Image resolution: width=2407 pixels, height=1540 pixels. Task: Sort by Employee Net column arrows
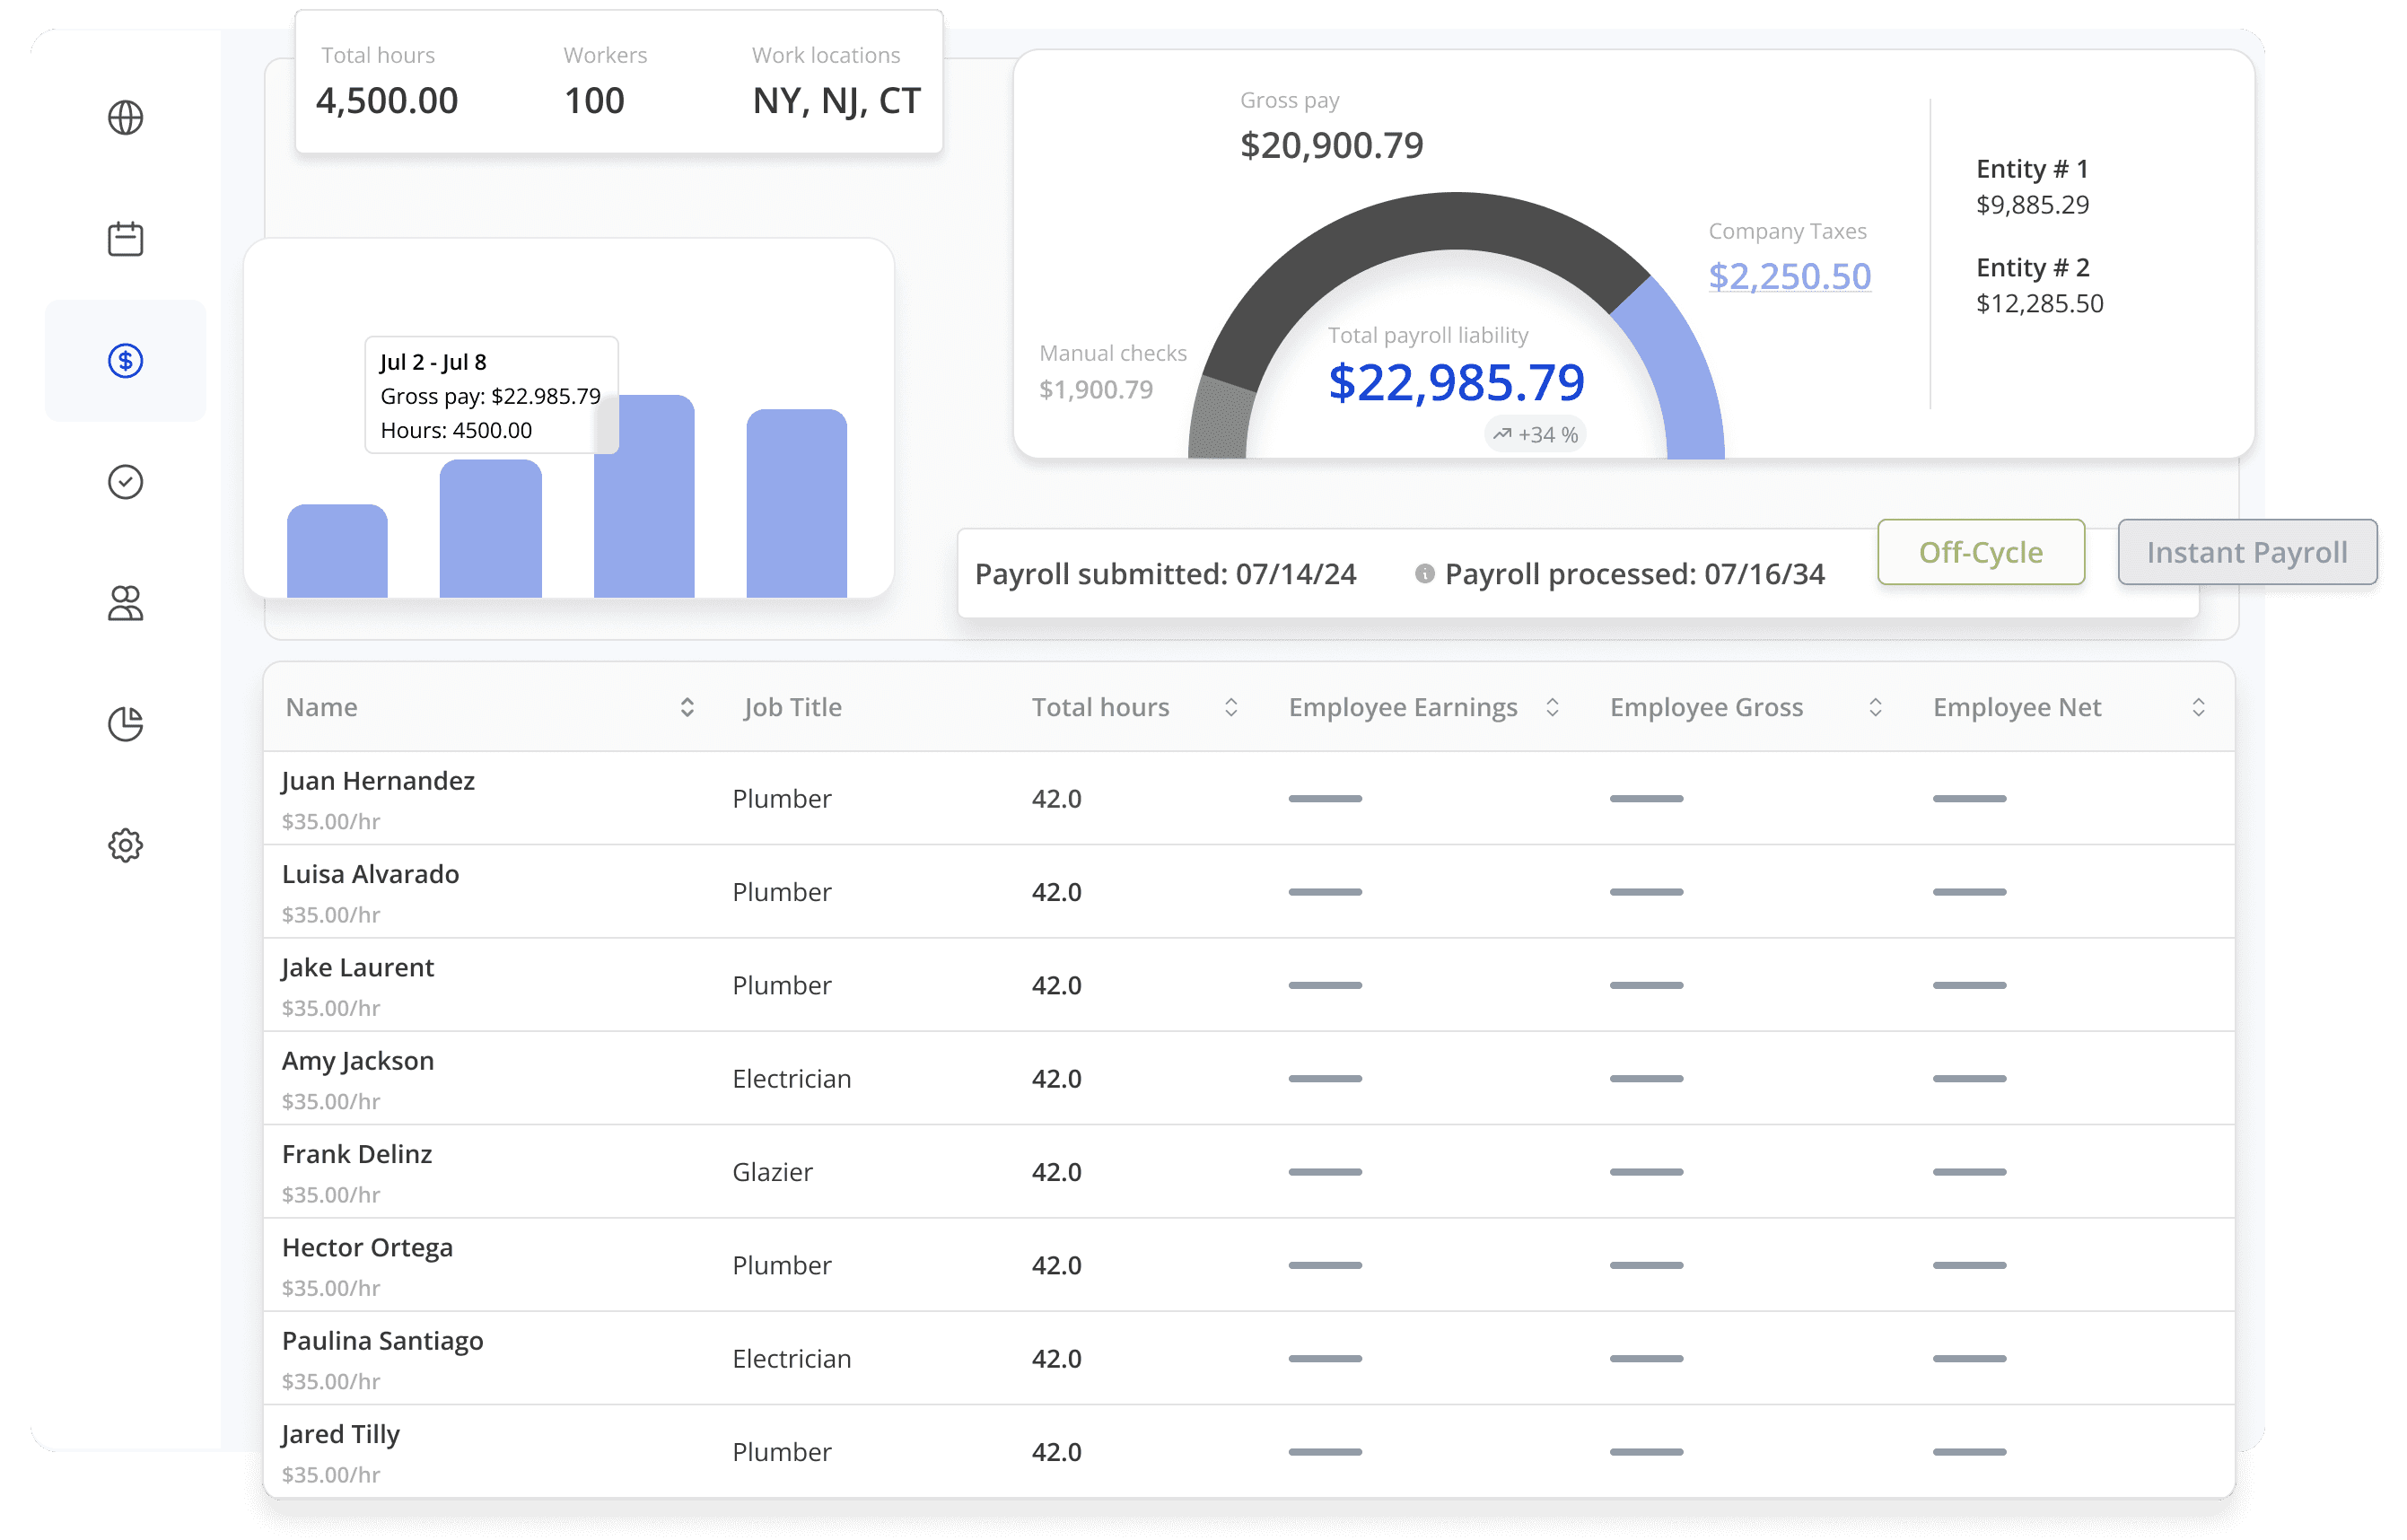click(2198, 708)
